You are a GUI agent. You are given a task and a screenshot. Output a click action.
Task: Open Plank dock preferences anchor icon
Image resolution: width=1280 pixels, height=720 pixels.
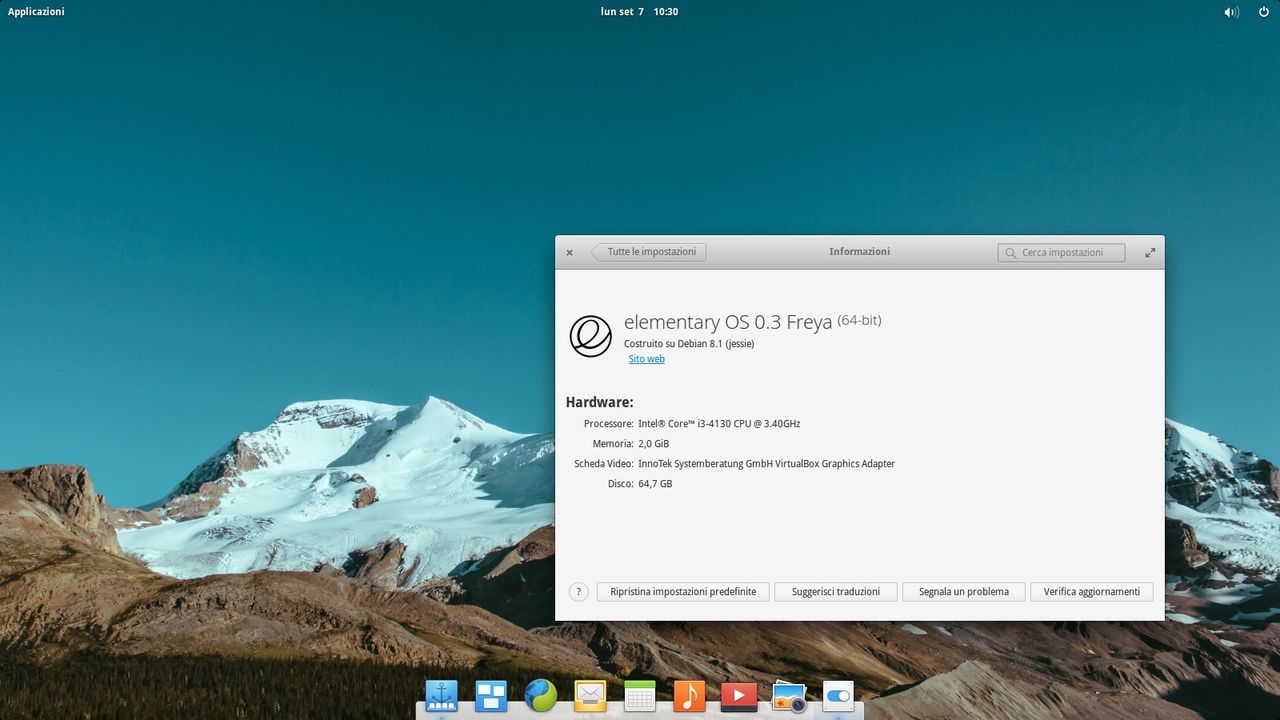tap(441, 695)
